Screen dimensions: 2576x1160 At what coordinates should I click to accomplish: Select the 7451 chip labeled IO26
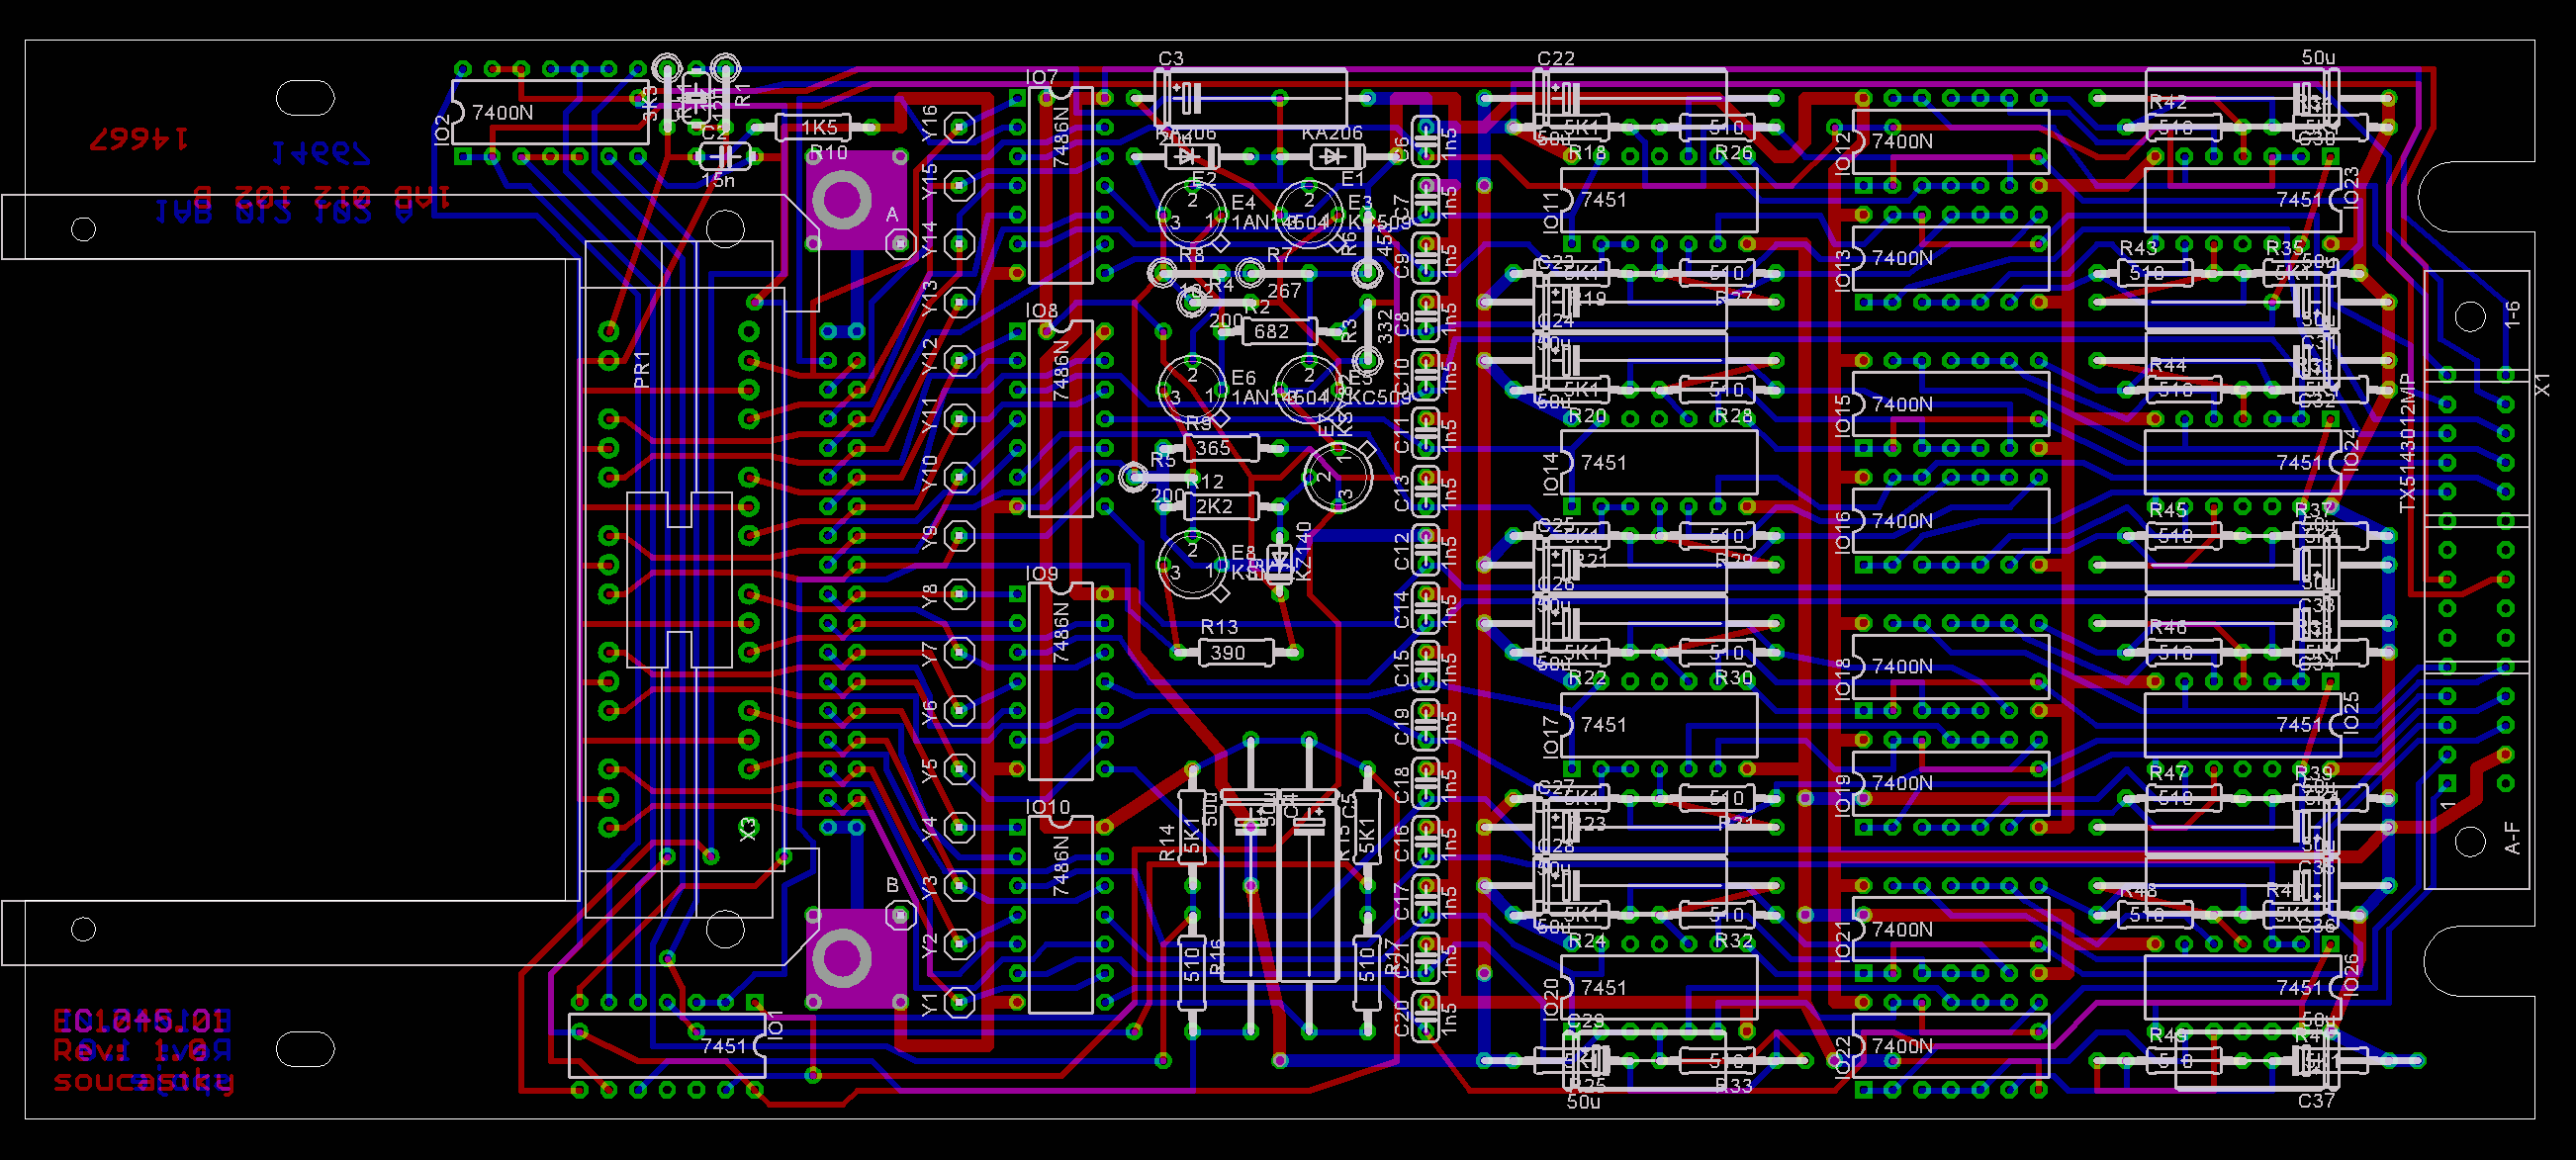click(2242, 988)
